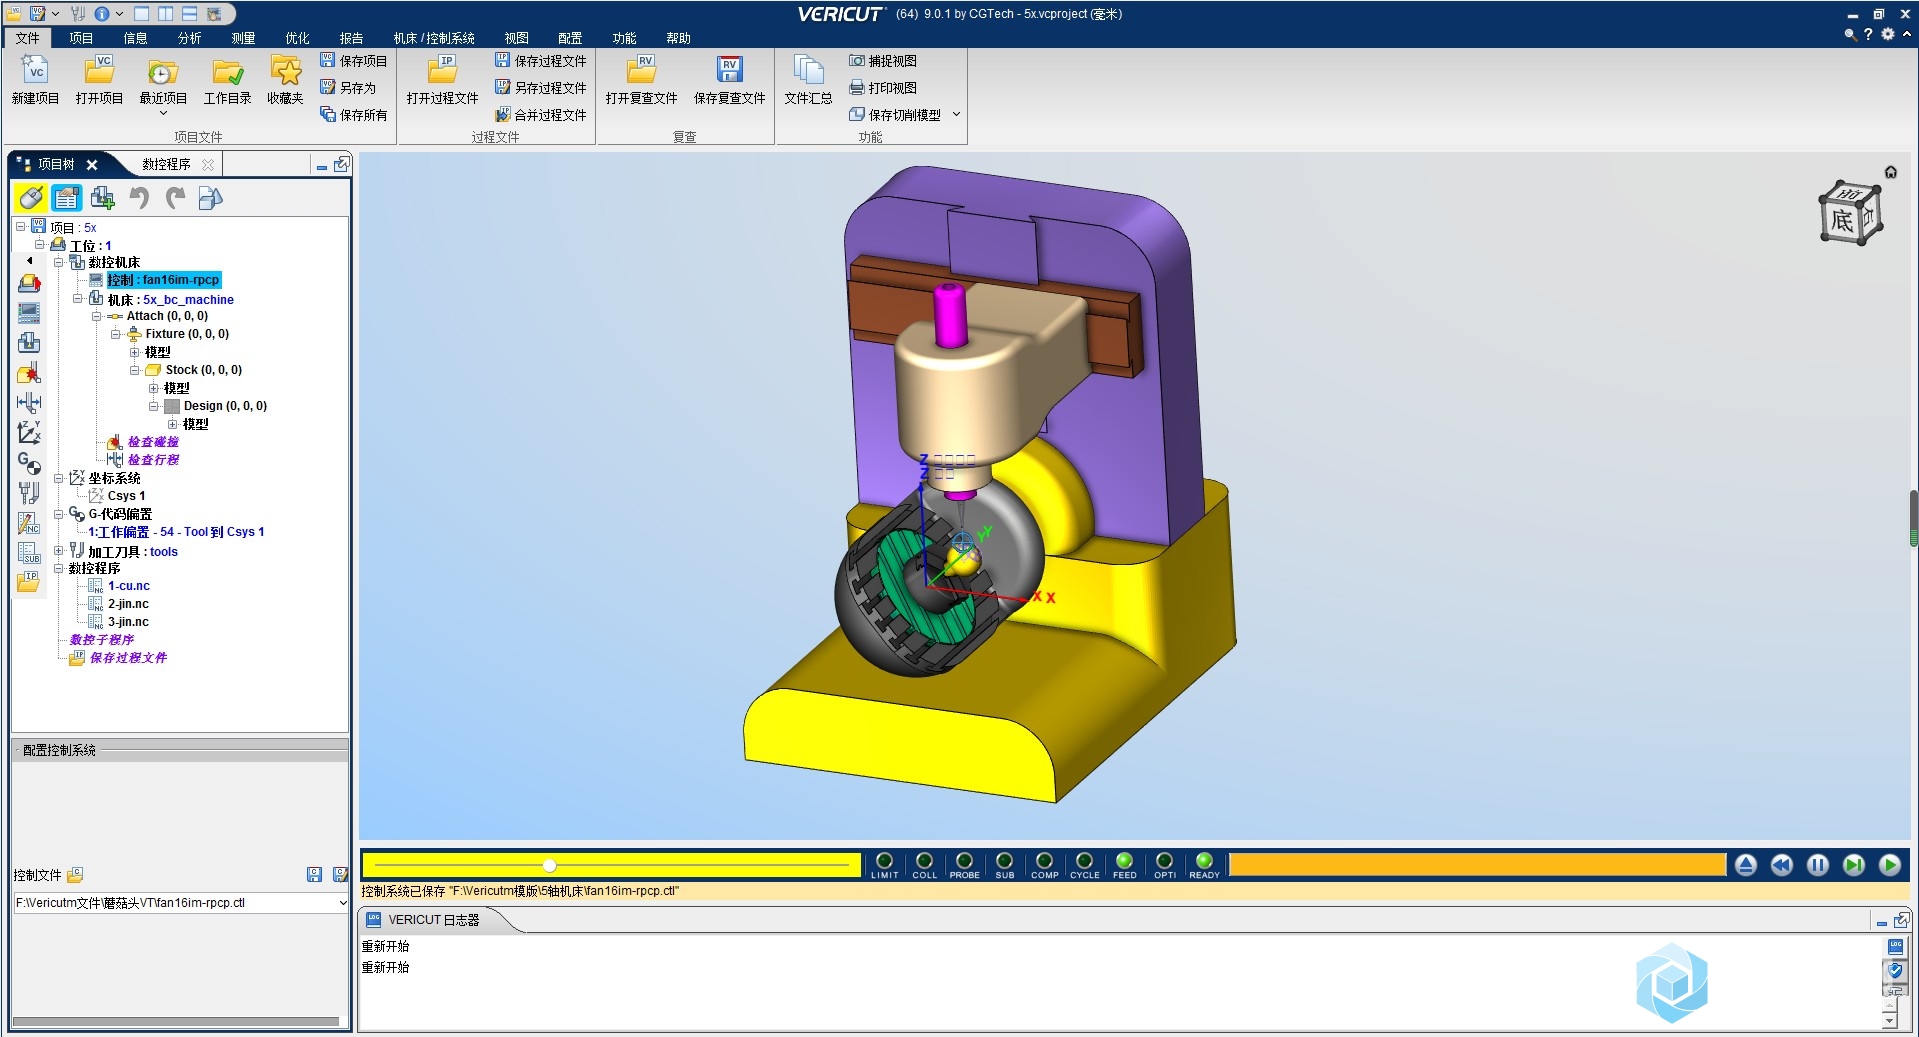This screenshot has height=1037, width=1919.
Task: Collapse the 坐标系统 tree node
Action: [59, 479]
